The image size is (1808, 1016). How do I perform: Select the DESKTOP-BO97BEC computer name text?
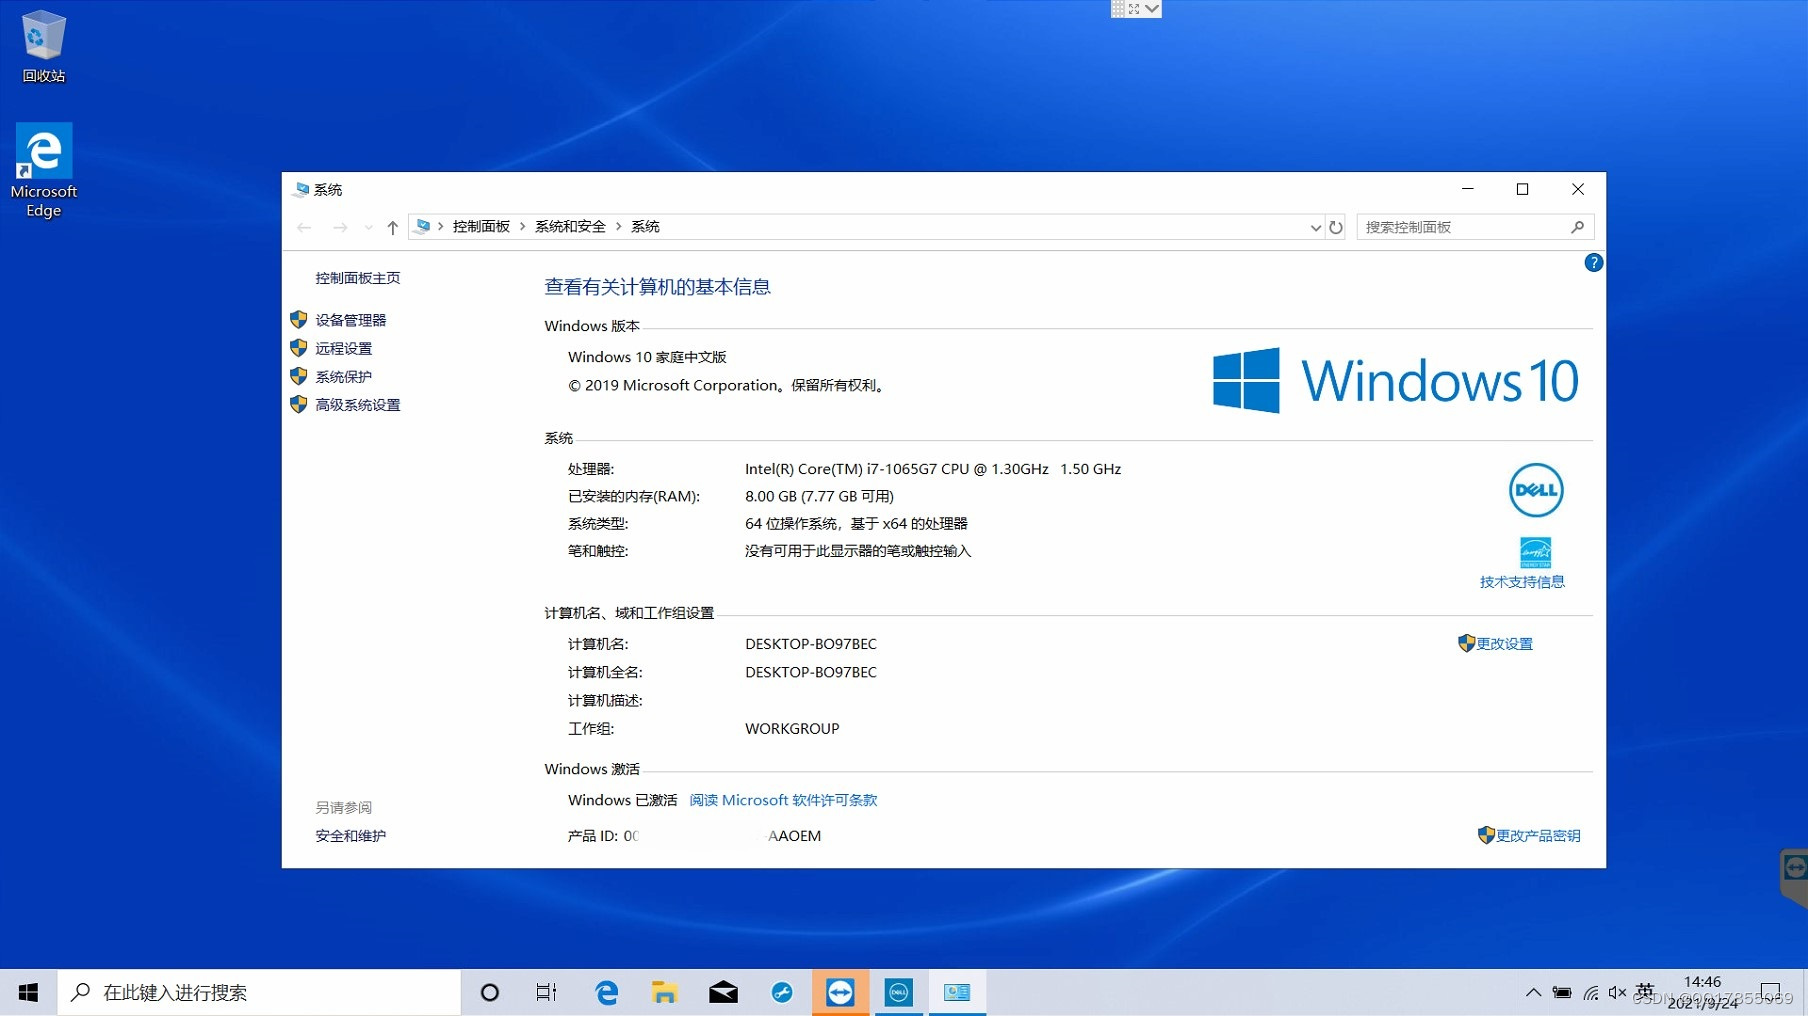811,644
